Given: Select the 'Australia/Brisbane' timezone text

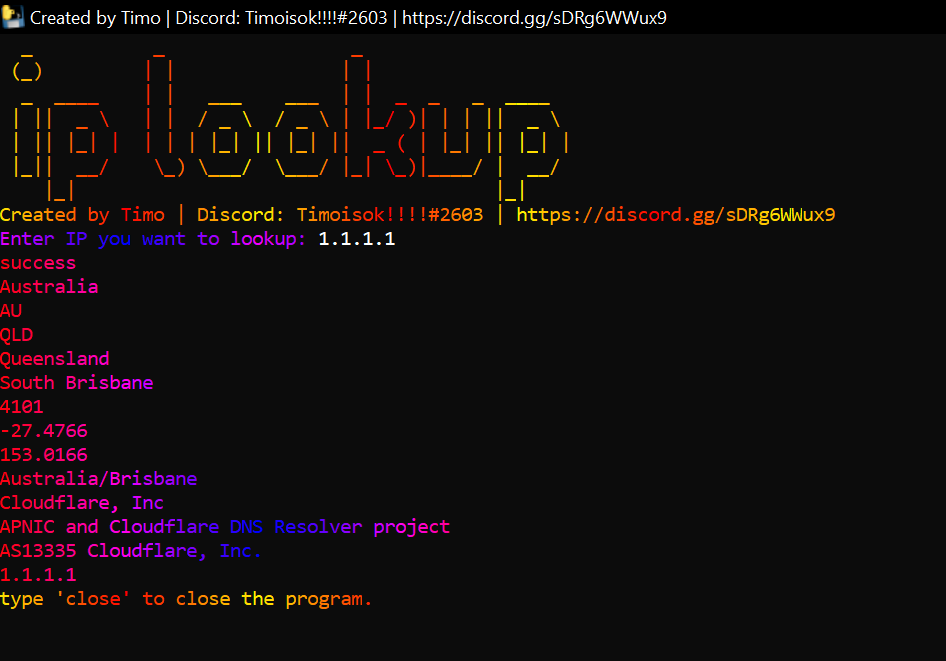Looking at the screenshot, I should click(x=99, y=479).
